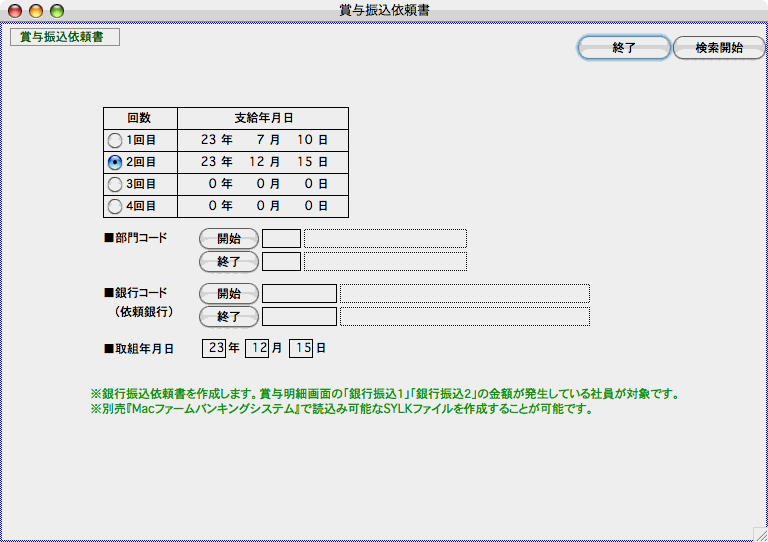Viewport: 768px width, 542px height.
Task: Close the window with the red button
Action: click(x=15, y=10)
